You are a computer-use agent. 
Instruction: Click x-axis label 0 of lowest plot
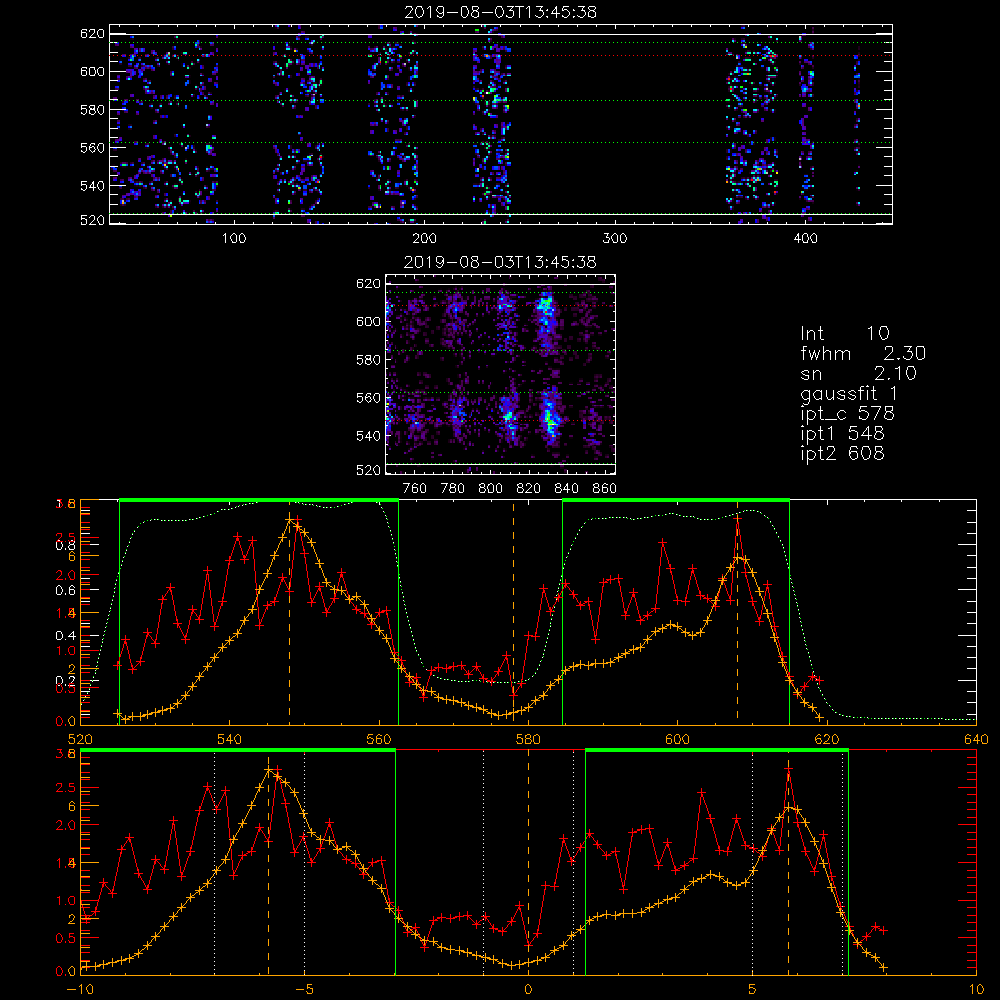pos(528,990)
